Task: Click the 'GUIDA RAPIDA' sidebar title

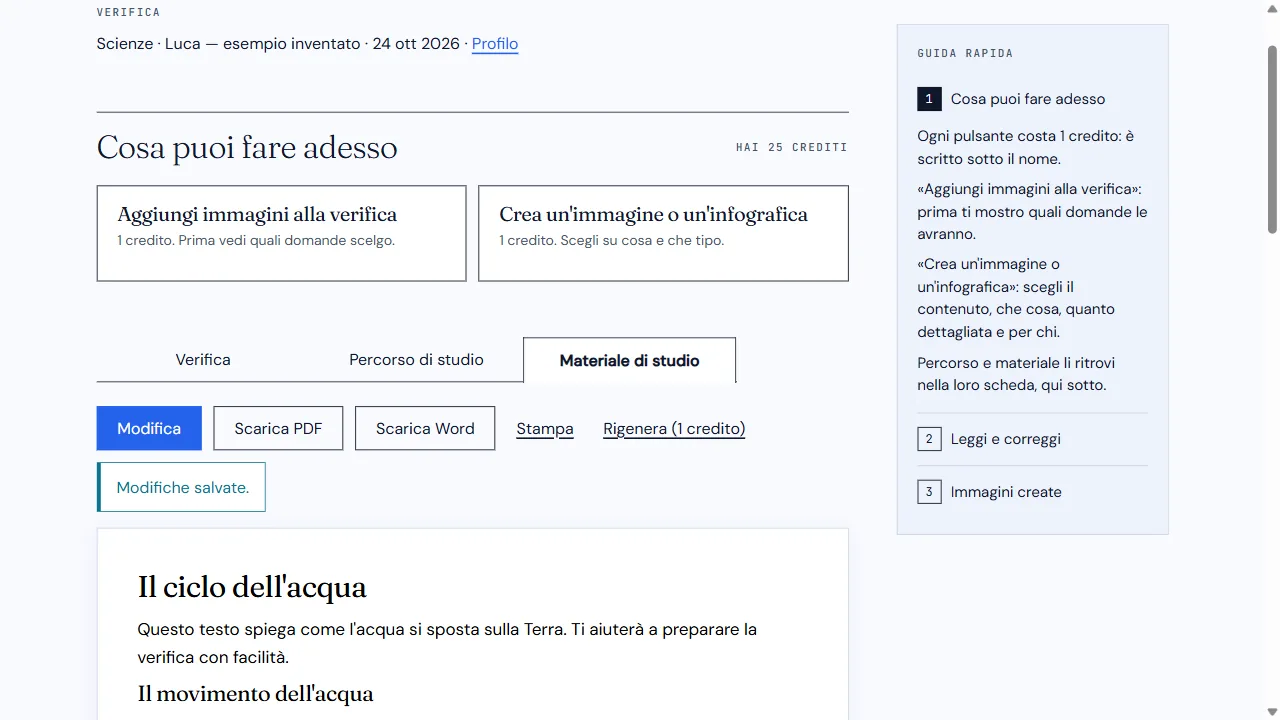Action: click(x=965, y=53)
